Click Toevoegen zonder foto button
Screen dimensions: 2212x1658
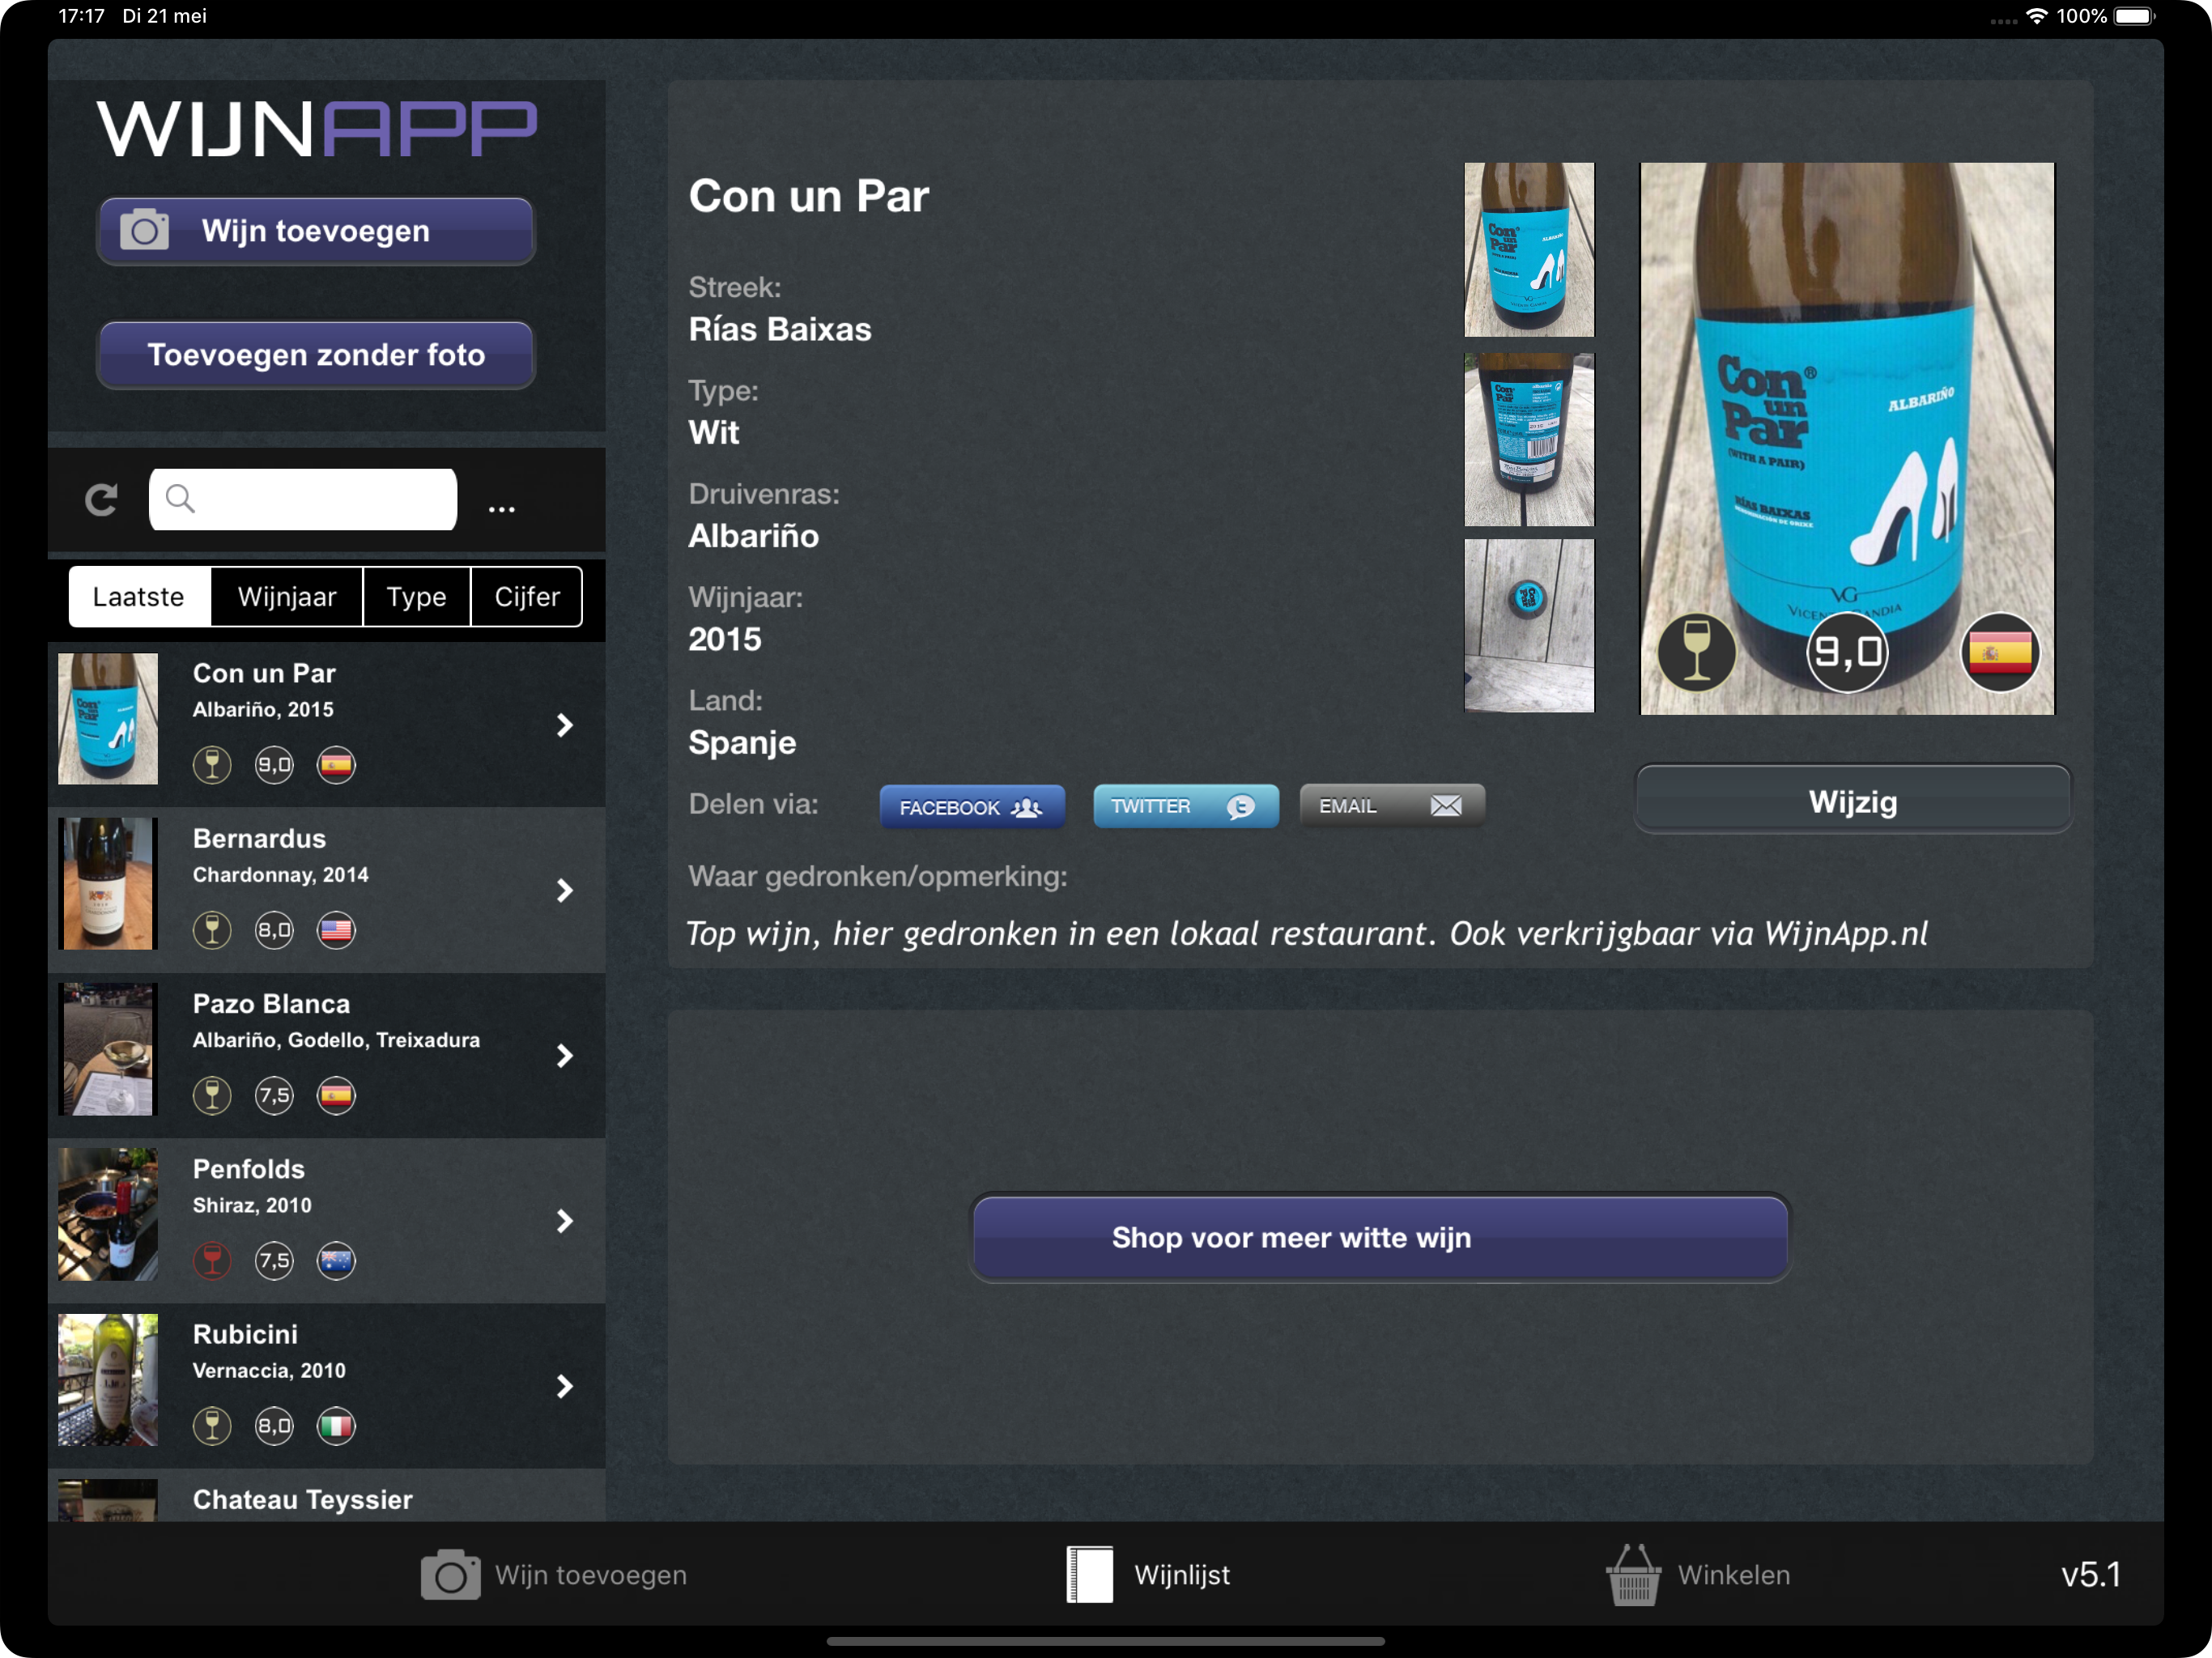(316, 355)
